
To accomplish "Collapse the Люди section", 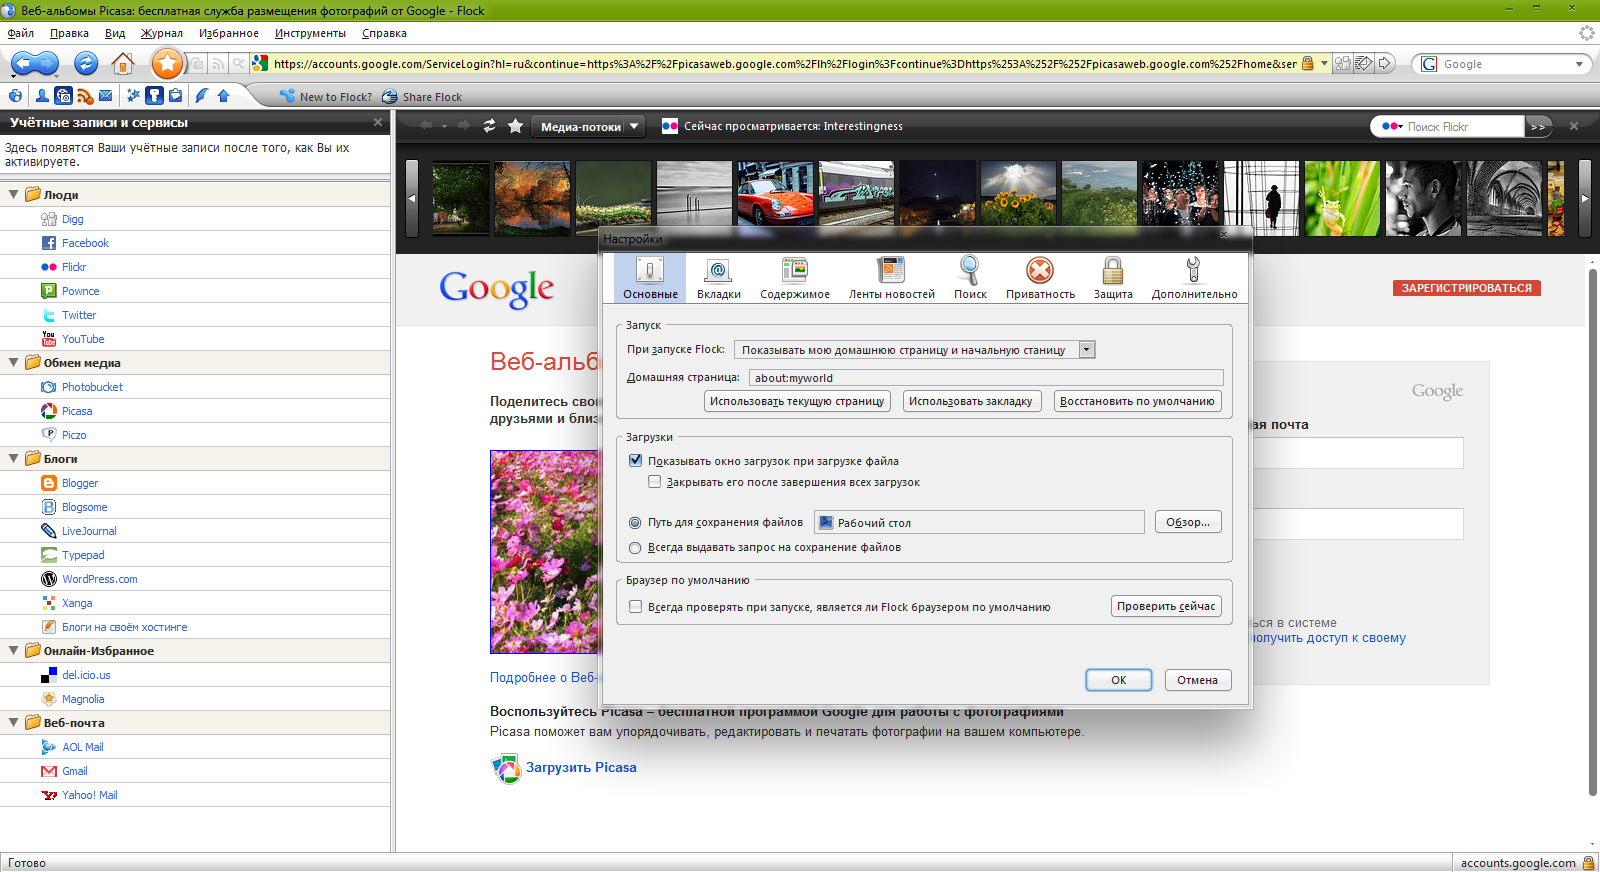I will coord(13,195).
